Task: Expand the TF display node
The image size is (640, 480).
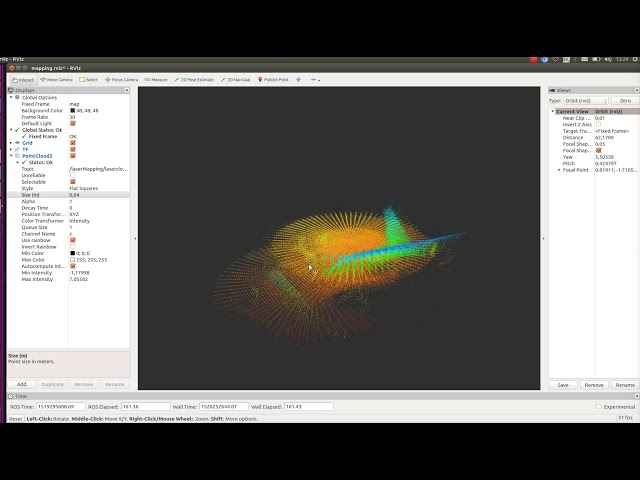Action: pyautogui.click(x=11, y=149)
